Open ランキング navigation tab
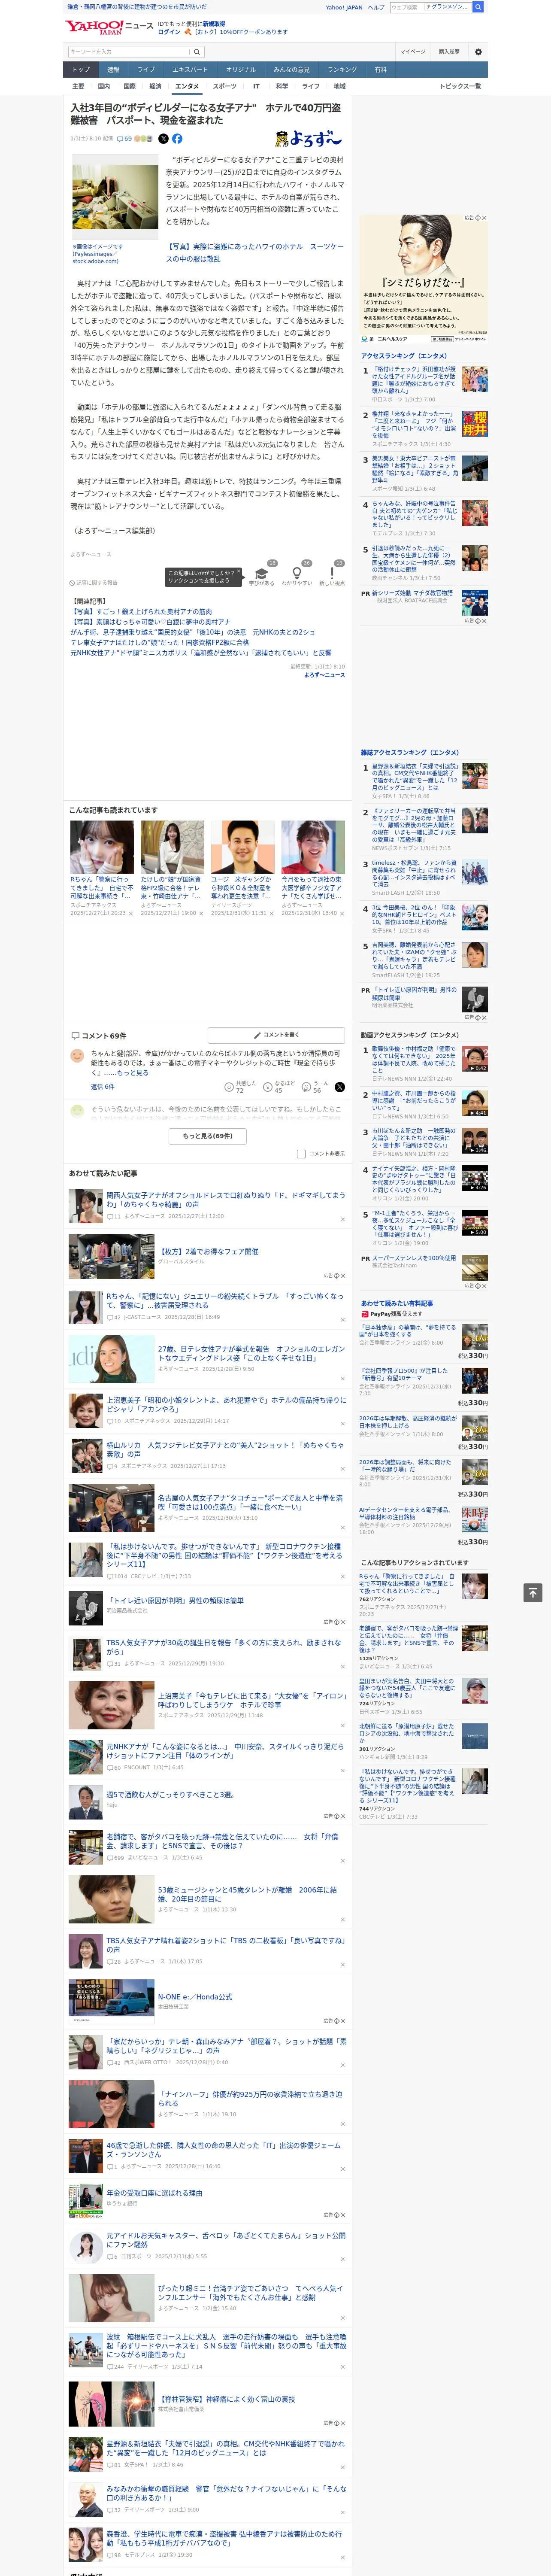The height and width of the screenshot is (2576, 551). (x=342, y=70)
